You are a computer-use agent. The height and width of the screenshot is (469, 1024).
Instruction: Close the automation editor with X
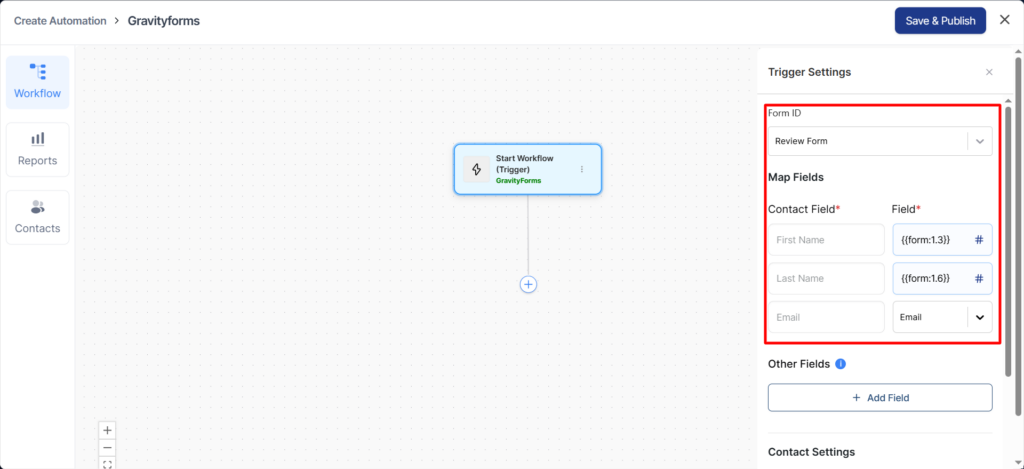point(1005,20)
